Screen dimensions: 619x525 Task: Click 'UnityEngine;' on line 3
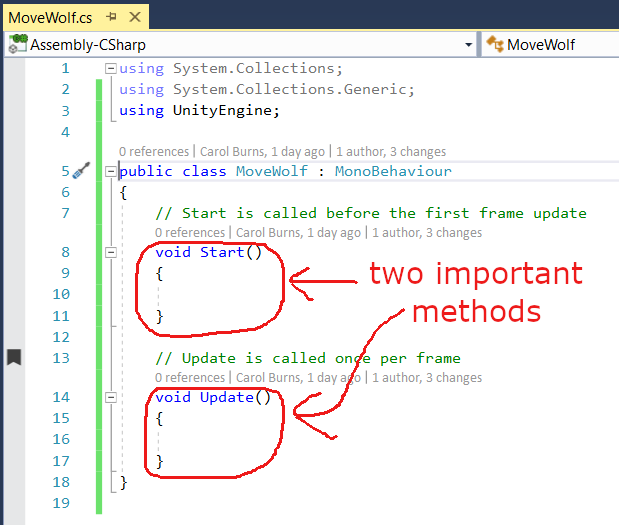(226, 111)
